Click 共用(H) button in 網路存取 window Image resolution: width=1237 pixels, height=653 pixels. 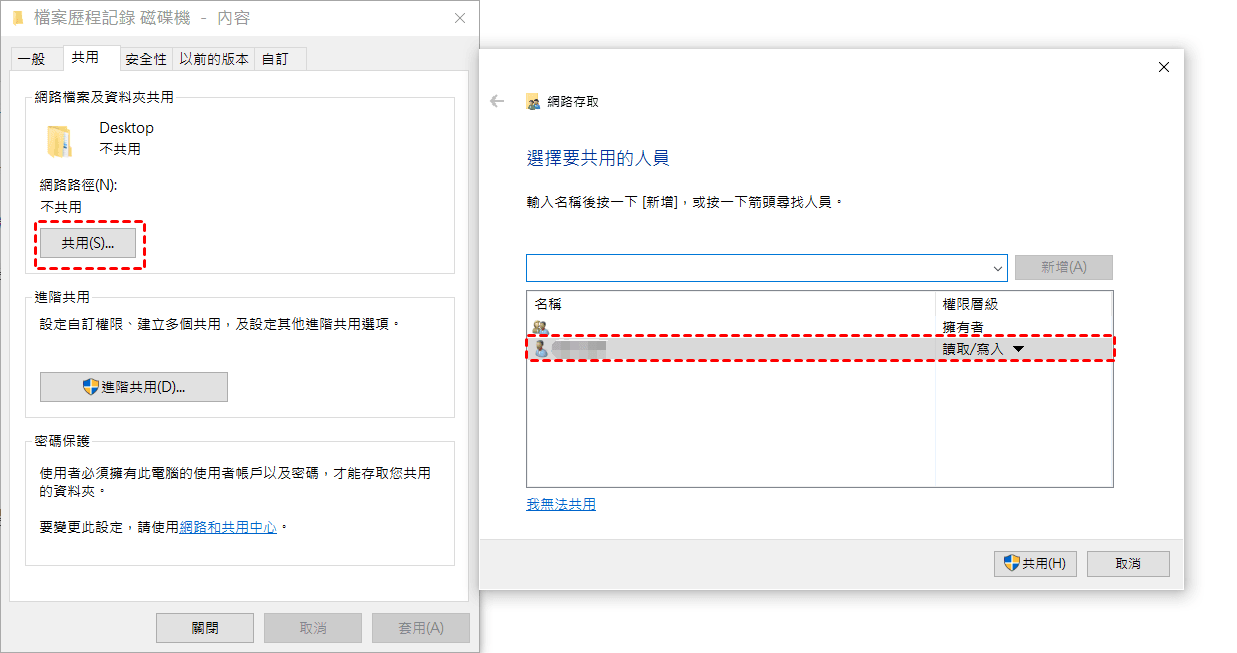pyautogui.click(x=1035, y=563)
